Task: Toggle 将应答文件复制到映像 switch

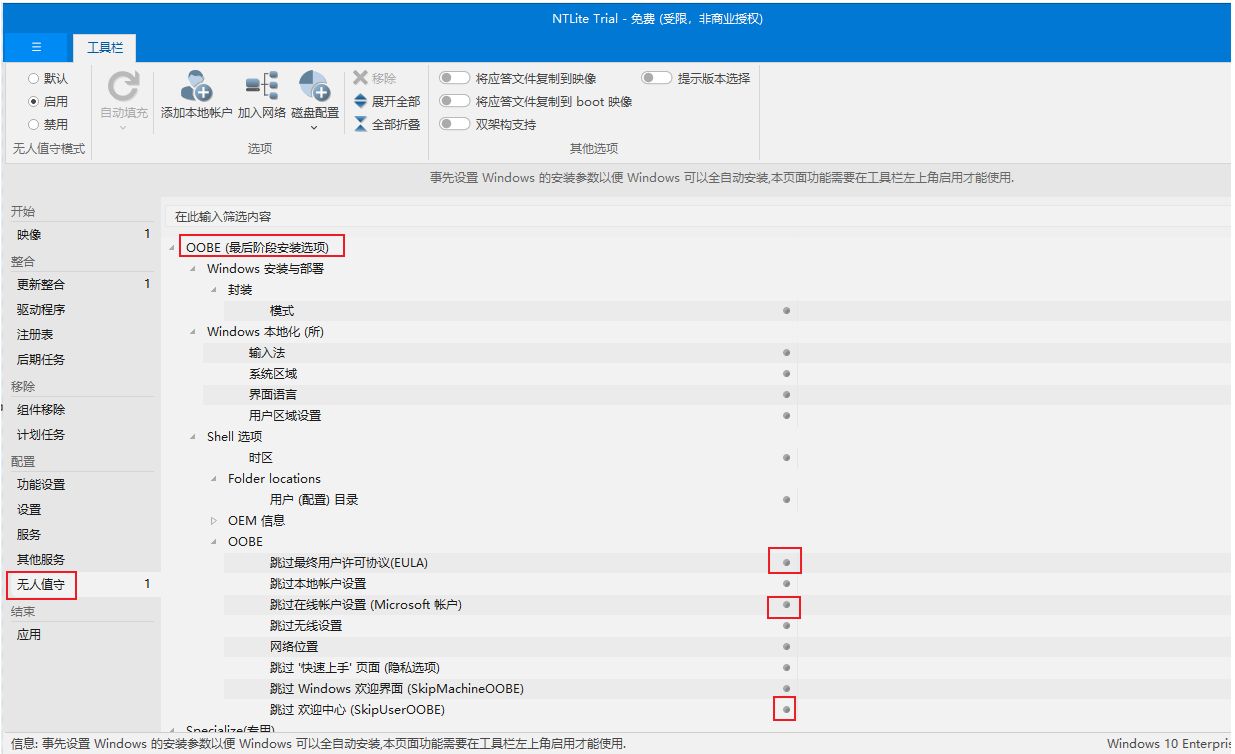Action: point(455,78)
